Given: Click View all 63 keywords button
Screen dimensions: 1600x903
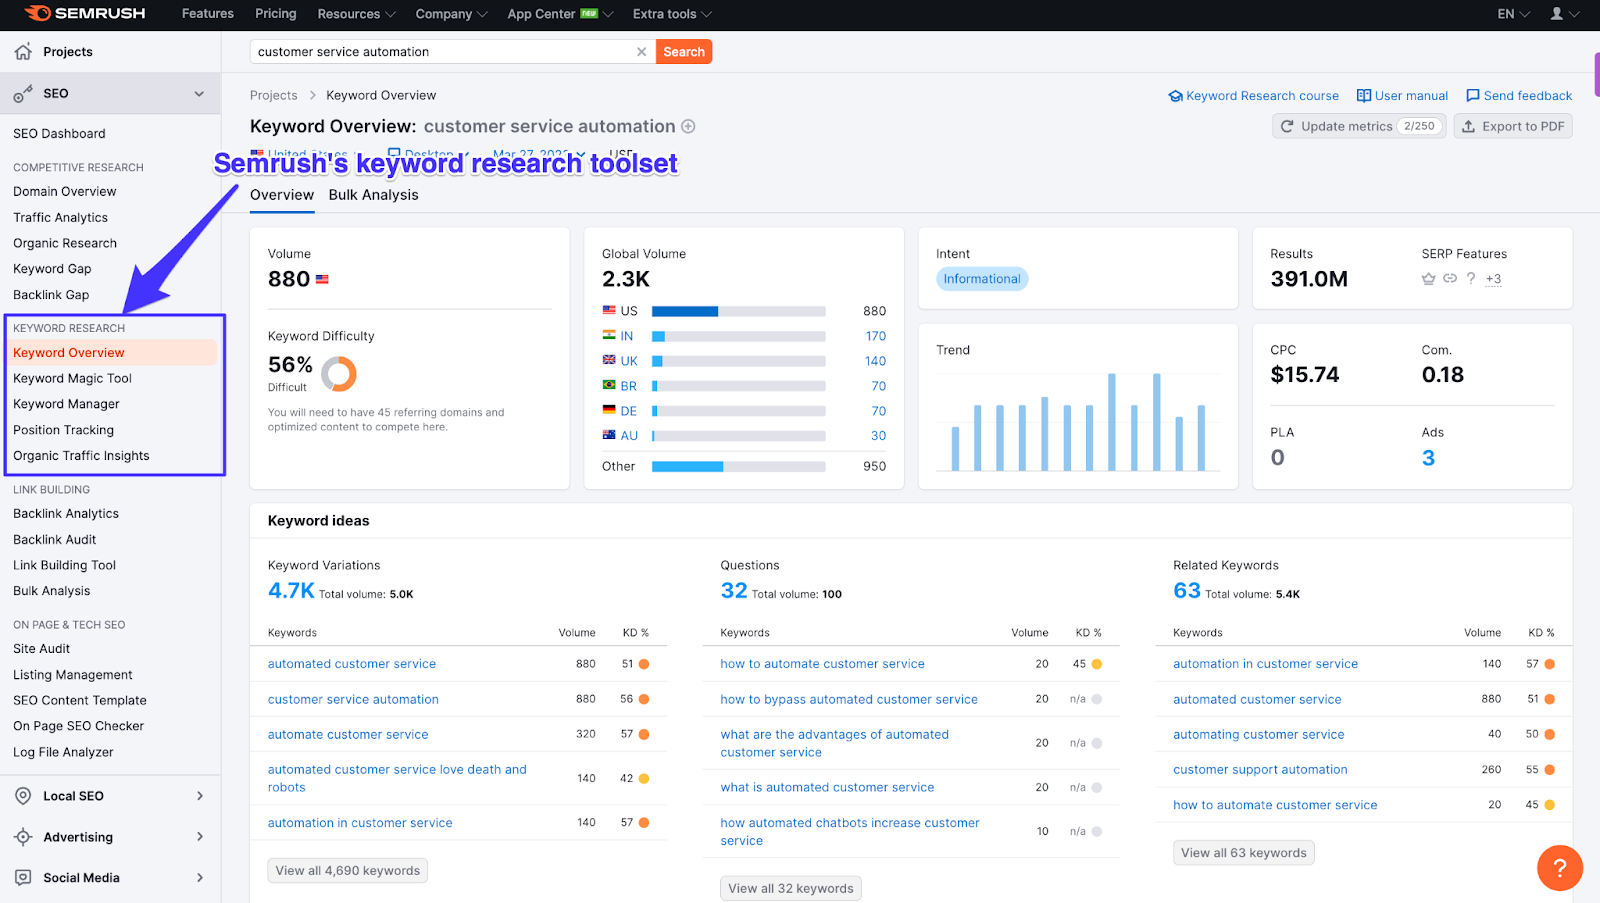Looking at the screenshot, I should 1244,853.
